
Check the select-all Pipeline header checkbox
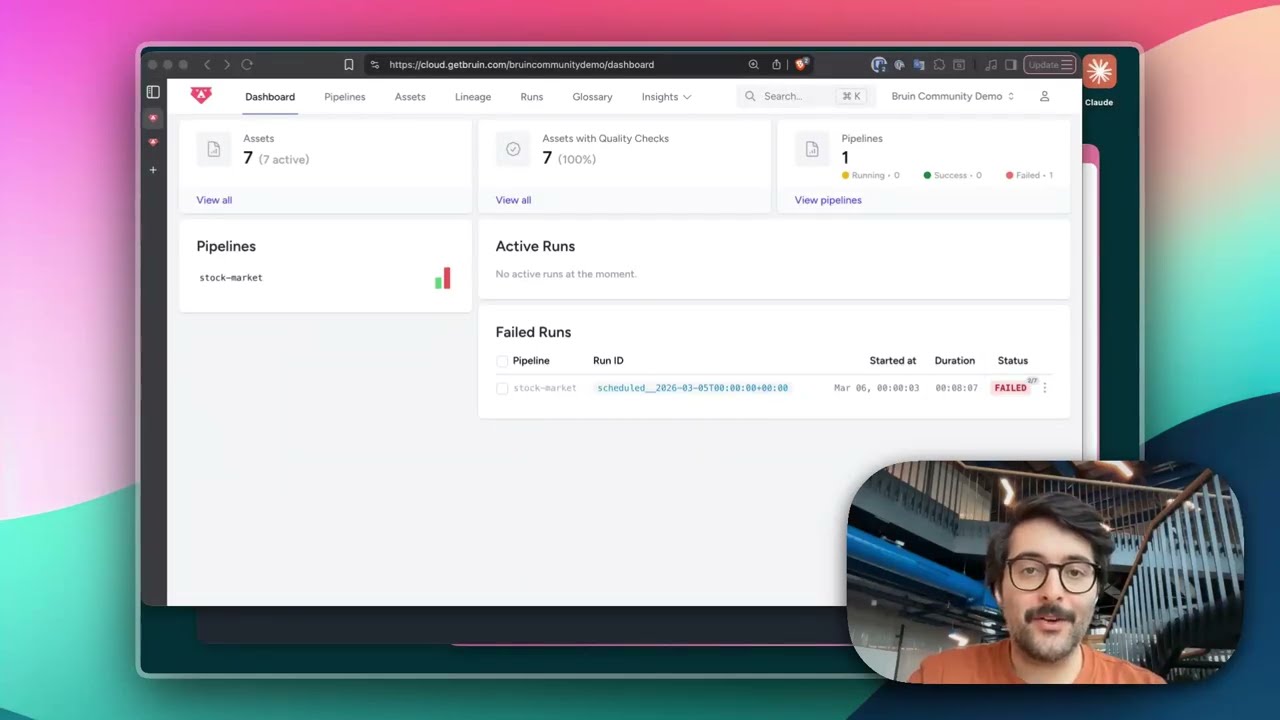point(502,361)
